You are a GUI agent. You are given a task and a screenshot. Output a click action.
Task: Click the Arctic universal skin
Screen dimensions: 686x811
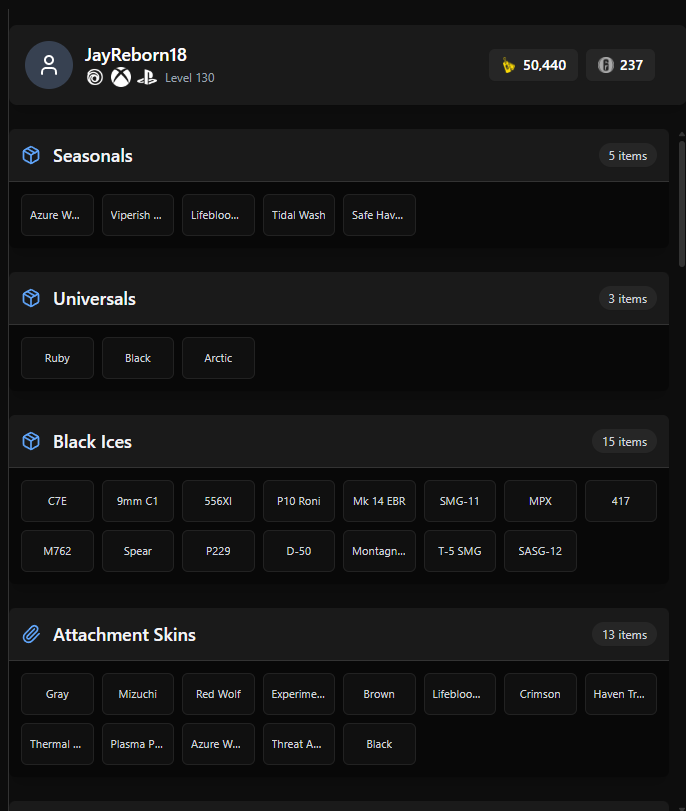(x=218, y=358)
